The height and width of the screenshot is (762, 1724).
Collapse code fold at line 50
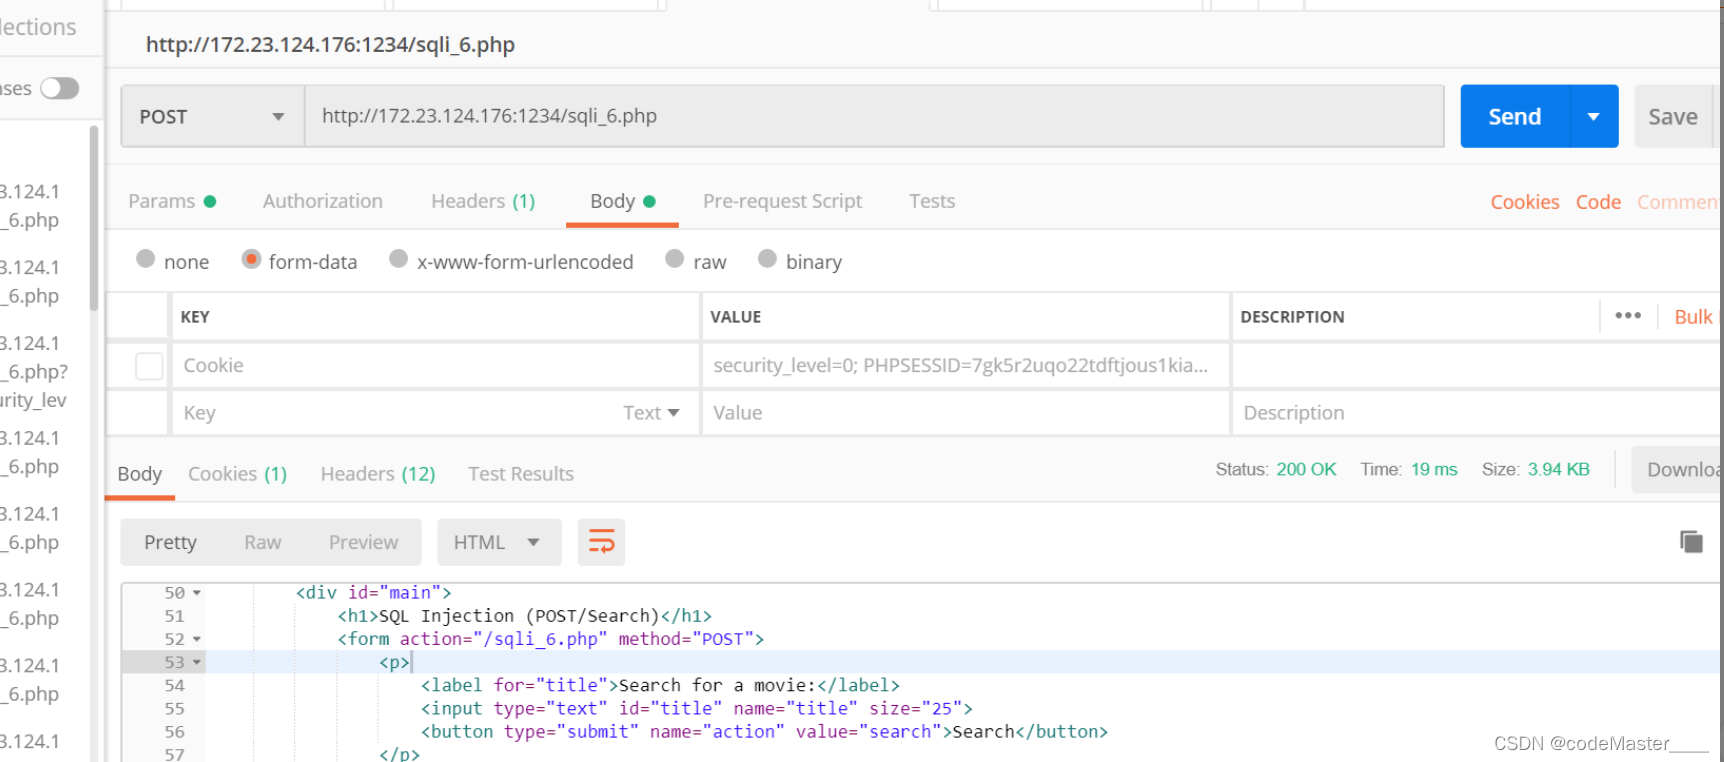point(197,593)
